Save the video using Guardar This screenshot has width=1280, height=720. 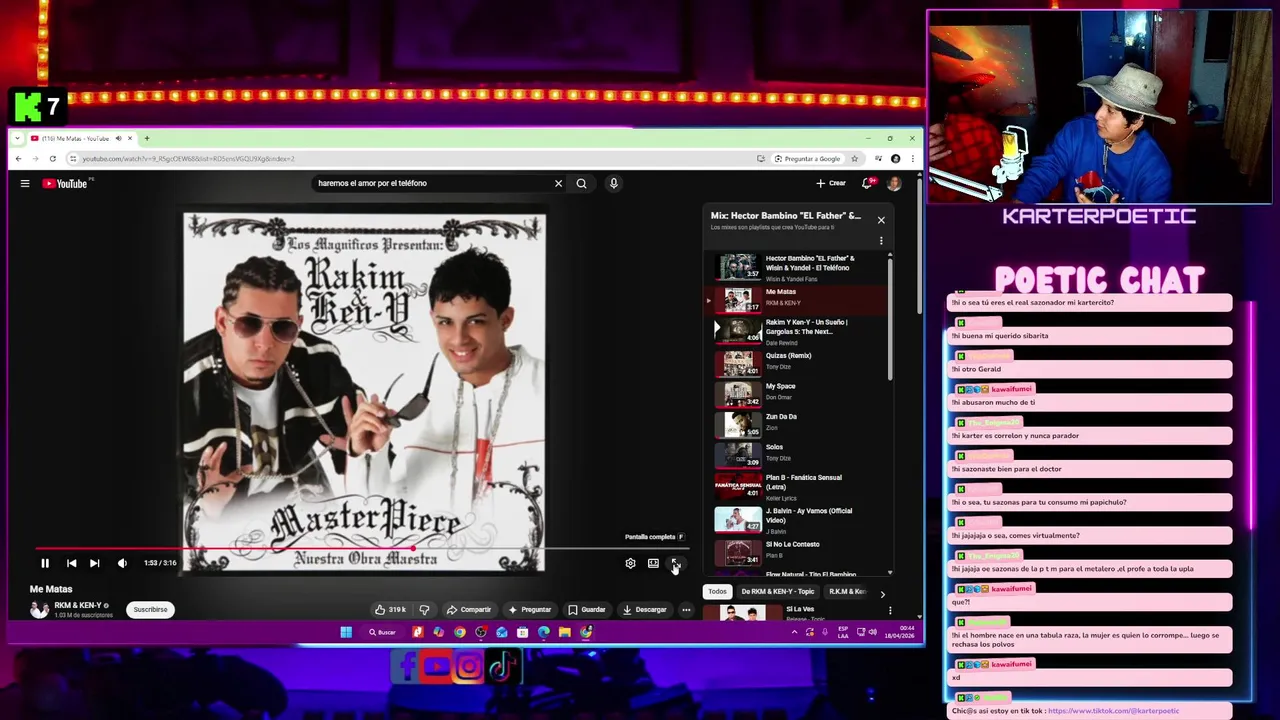[x=587, y=609]
